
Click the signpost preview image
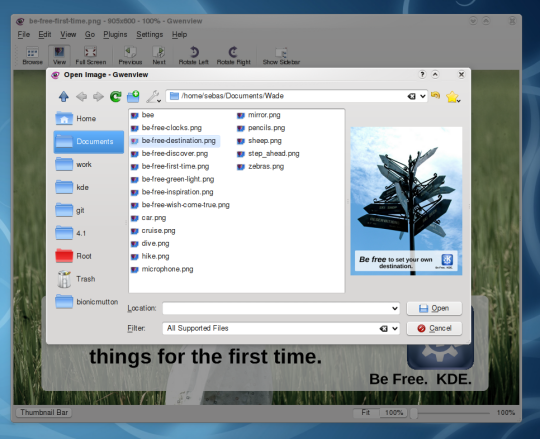click(x=406, y=201)
